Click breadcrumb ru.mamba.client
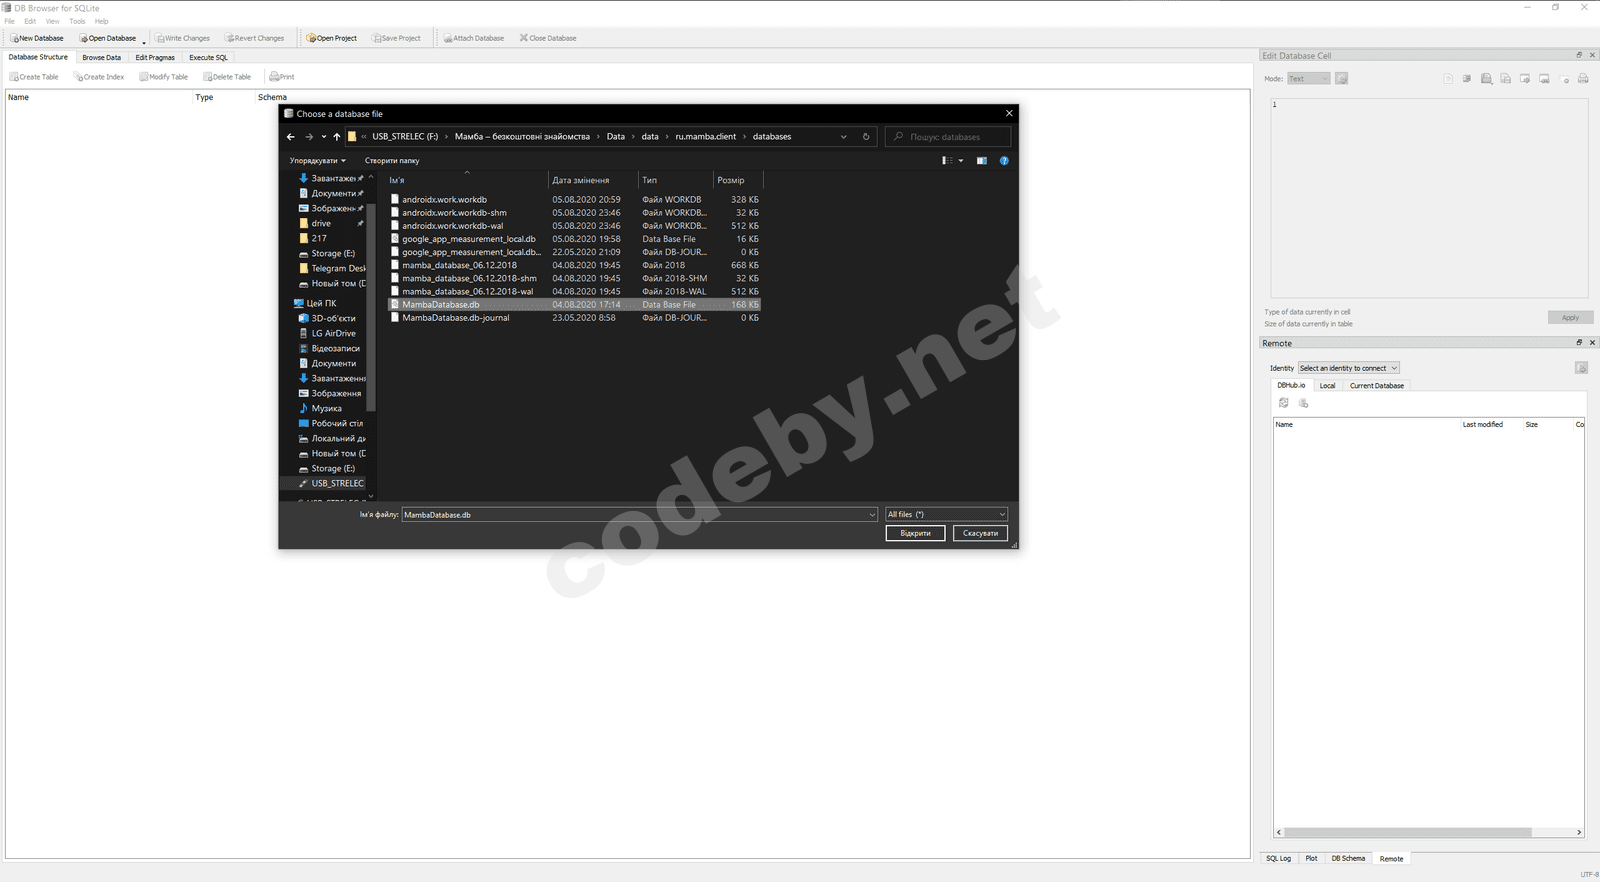 [x=706, y=137]
